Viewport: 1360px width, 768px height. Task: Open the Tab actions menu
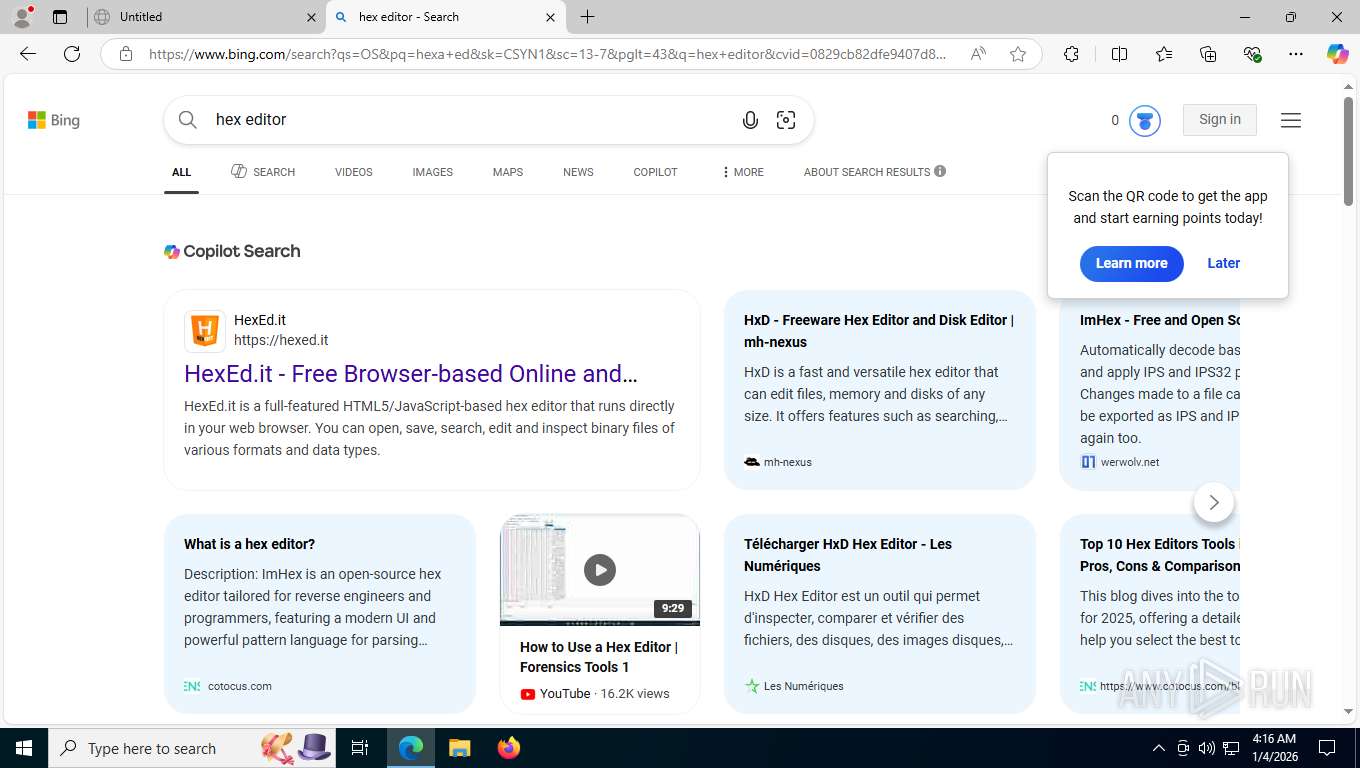[x=60, y=17]
